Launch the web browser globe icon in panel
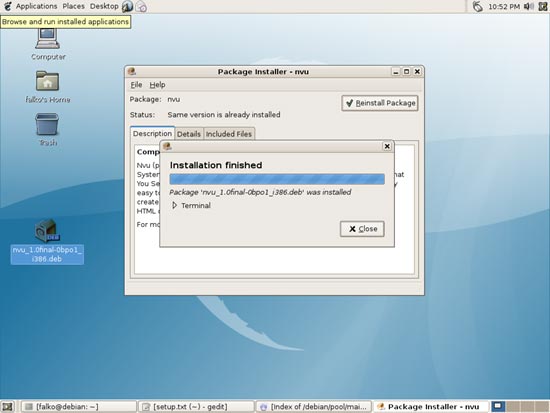 pos(127,6)
